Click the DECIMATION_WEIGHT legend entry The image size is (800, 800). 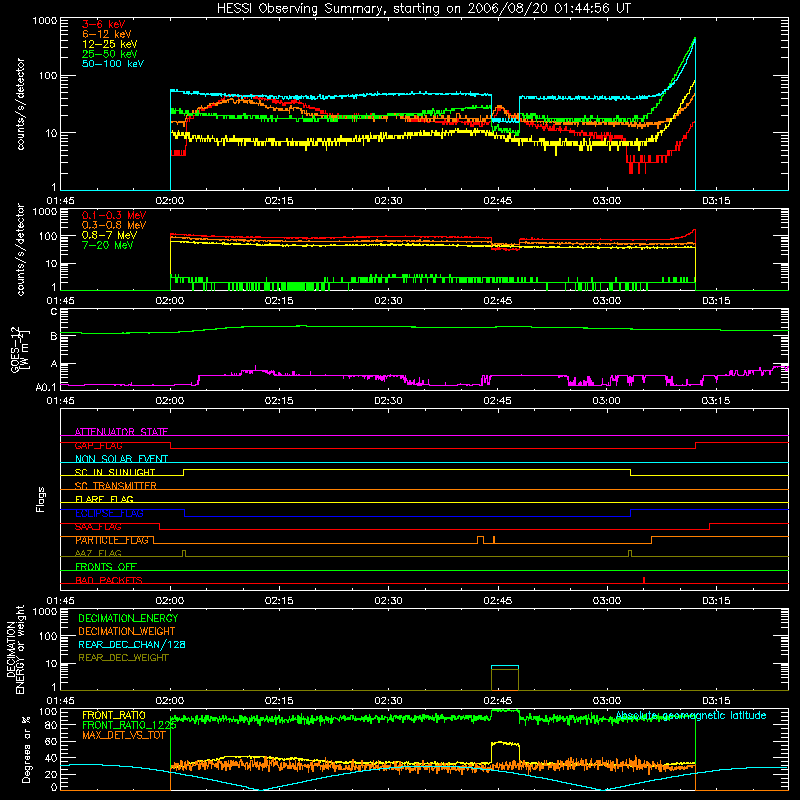pos(127,631)
